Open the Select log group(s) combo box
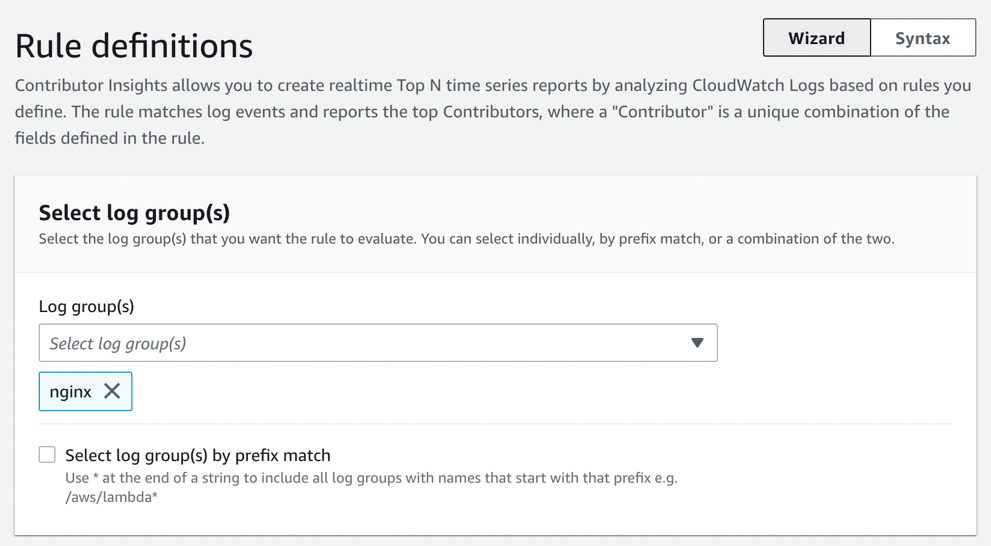 tap(360, 343)
